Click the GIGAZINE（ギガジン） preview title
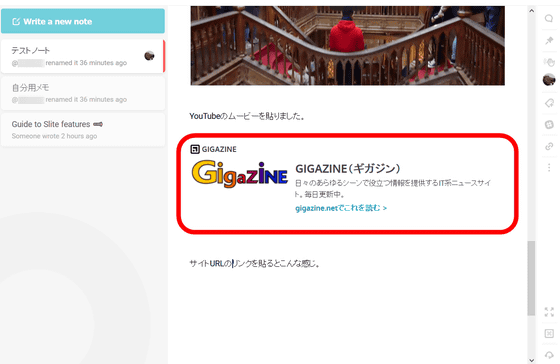This screenshot has height=364, width=560. click(x=348, y=168)
